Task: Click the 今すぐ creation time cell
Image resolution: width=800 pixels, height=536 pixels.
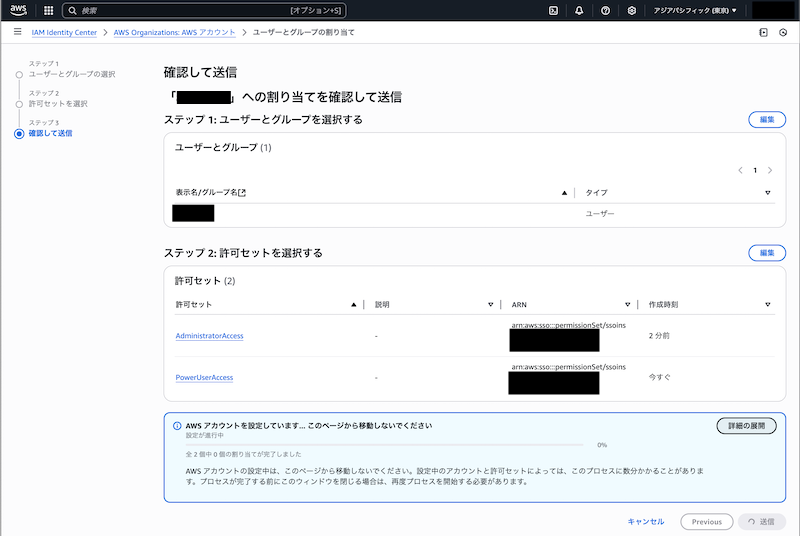Action: pyautogui.click(x=660, y=377)
